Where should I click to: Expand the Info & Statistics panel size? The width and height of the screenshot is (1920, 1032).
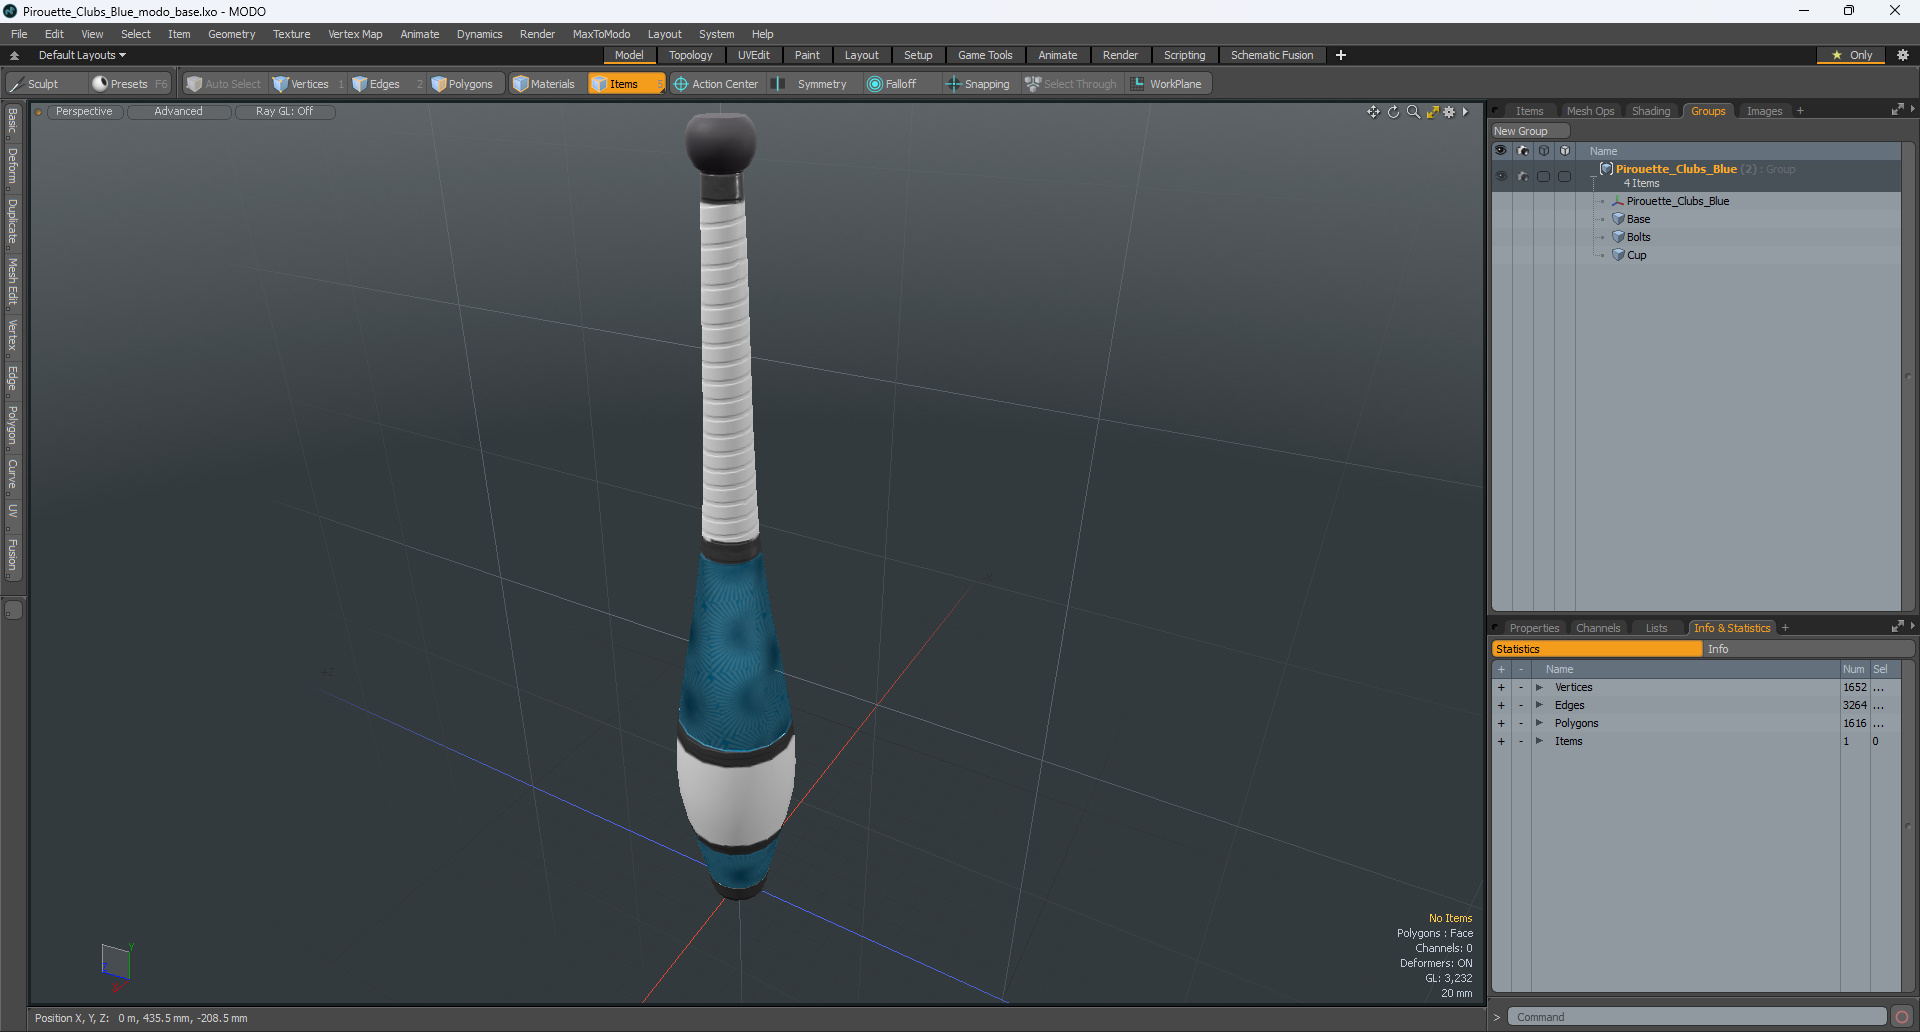[1897, 627]
